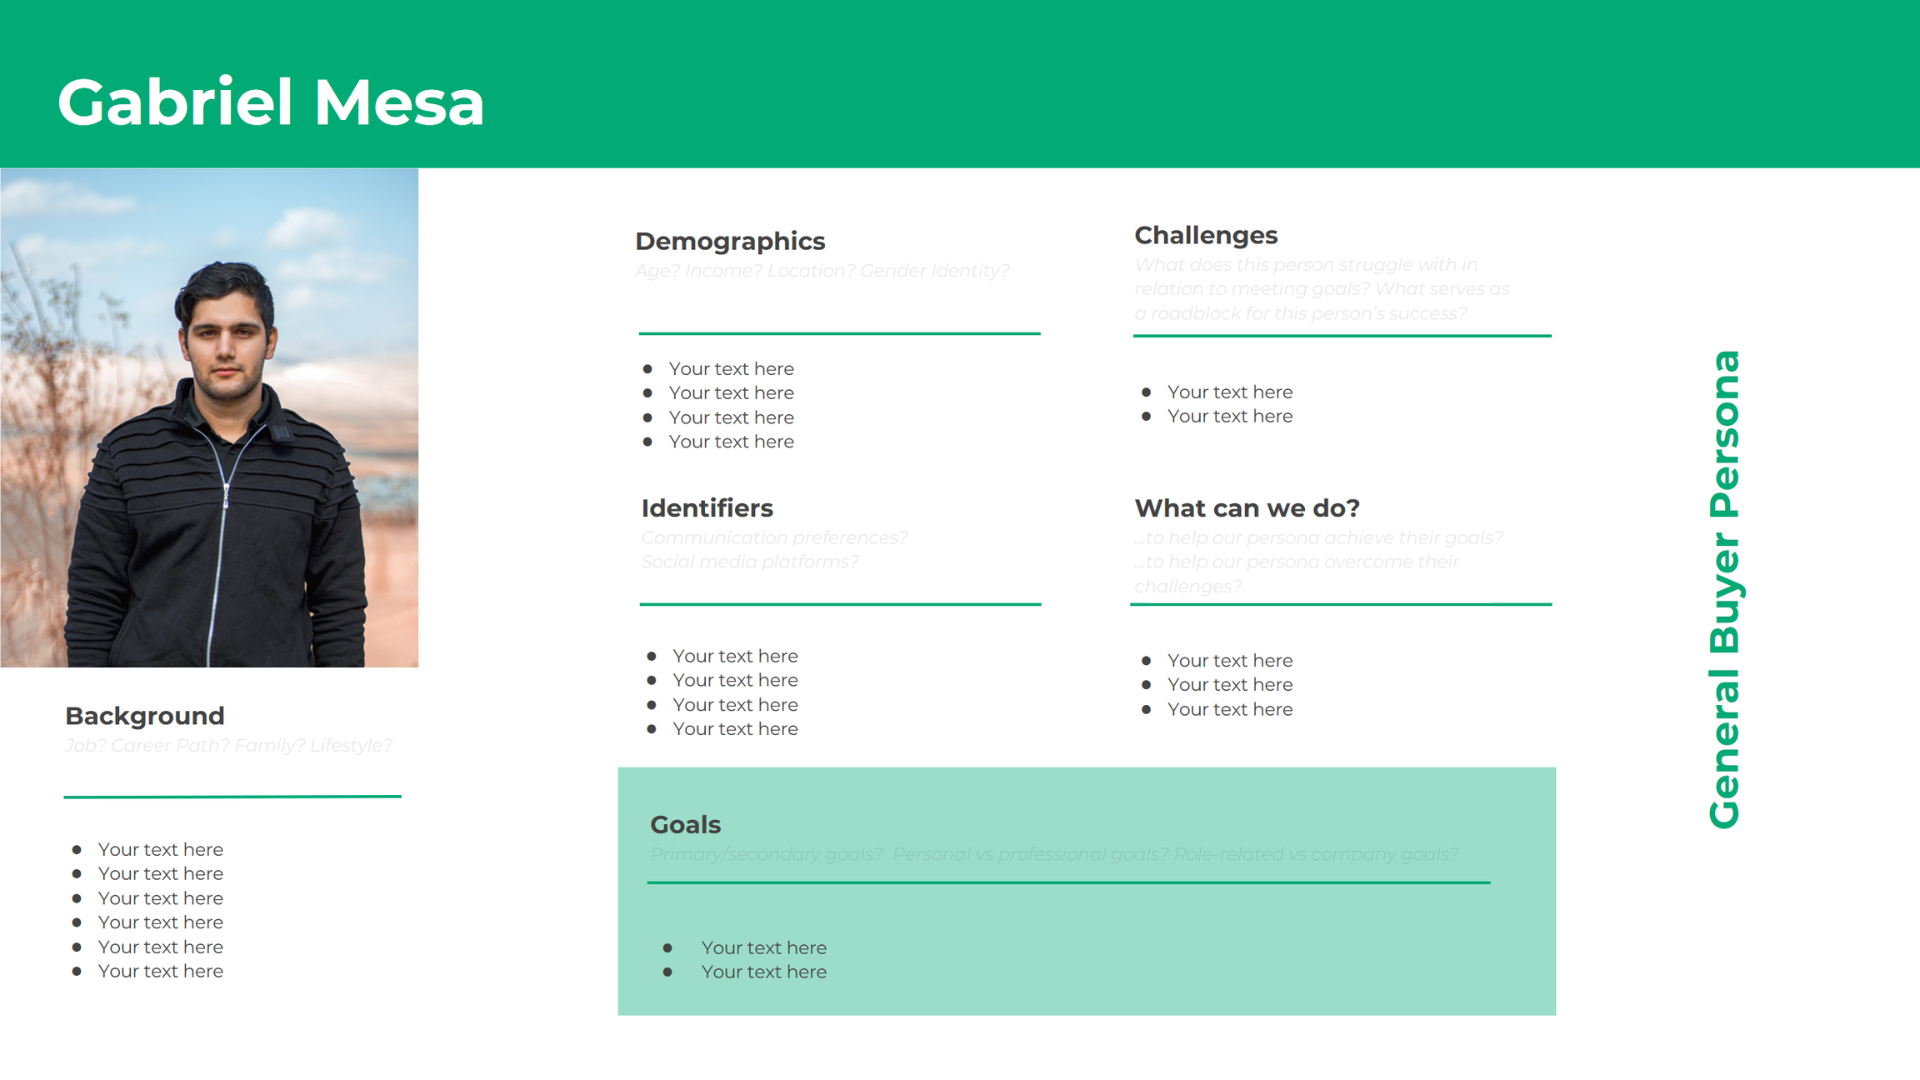The width and height of the screenshot is (1920, 1080).
Task: Select Goals first Your text here bullet
Action: point(764,945)
